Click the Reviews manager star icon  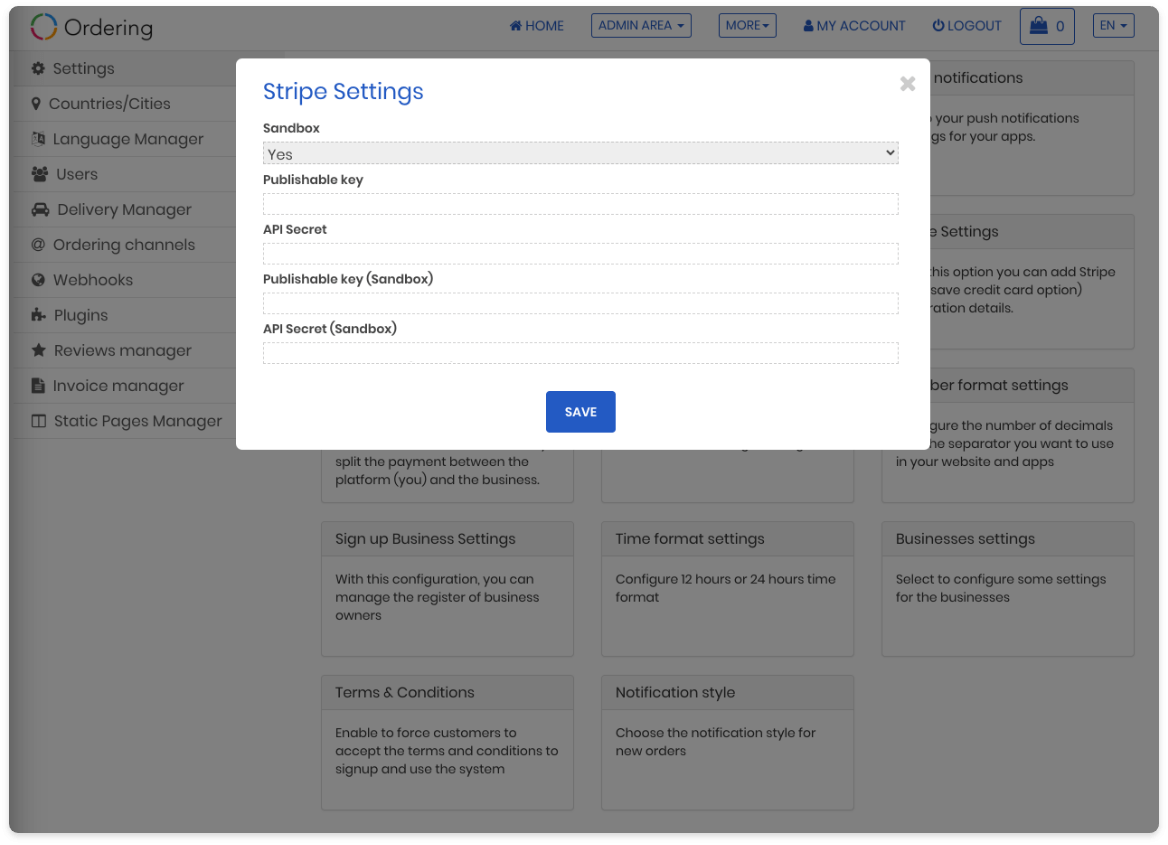tap(39, 350)
